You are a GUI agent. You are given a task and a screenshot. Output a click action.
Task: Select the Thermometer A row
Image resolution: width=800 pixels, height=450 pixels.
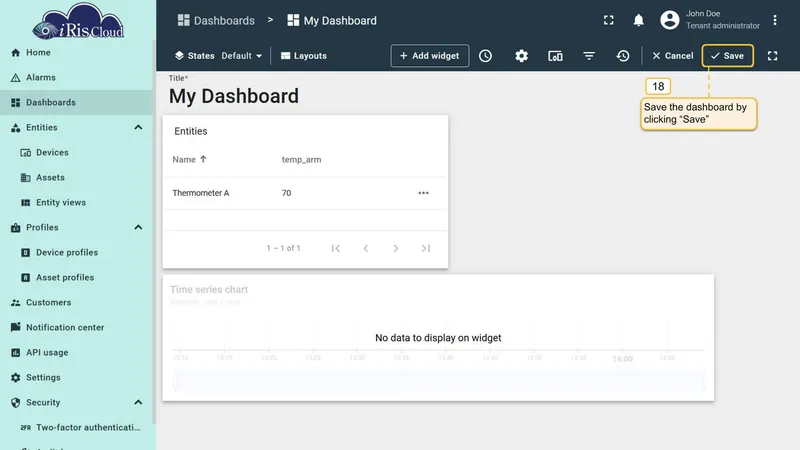coord(305,193)
